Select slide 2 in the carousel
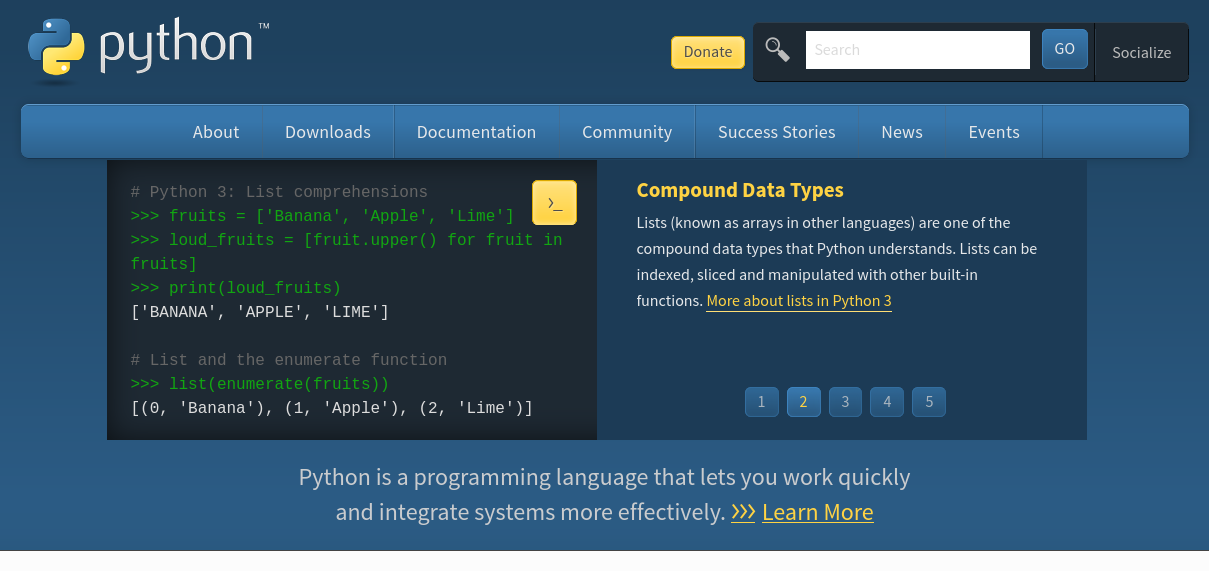The image size is (1209, 571). [803, 402]
